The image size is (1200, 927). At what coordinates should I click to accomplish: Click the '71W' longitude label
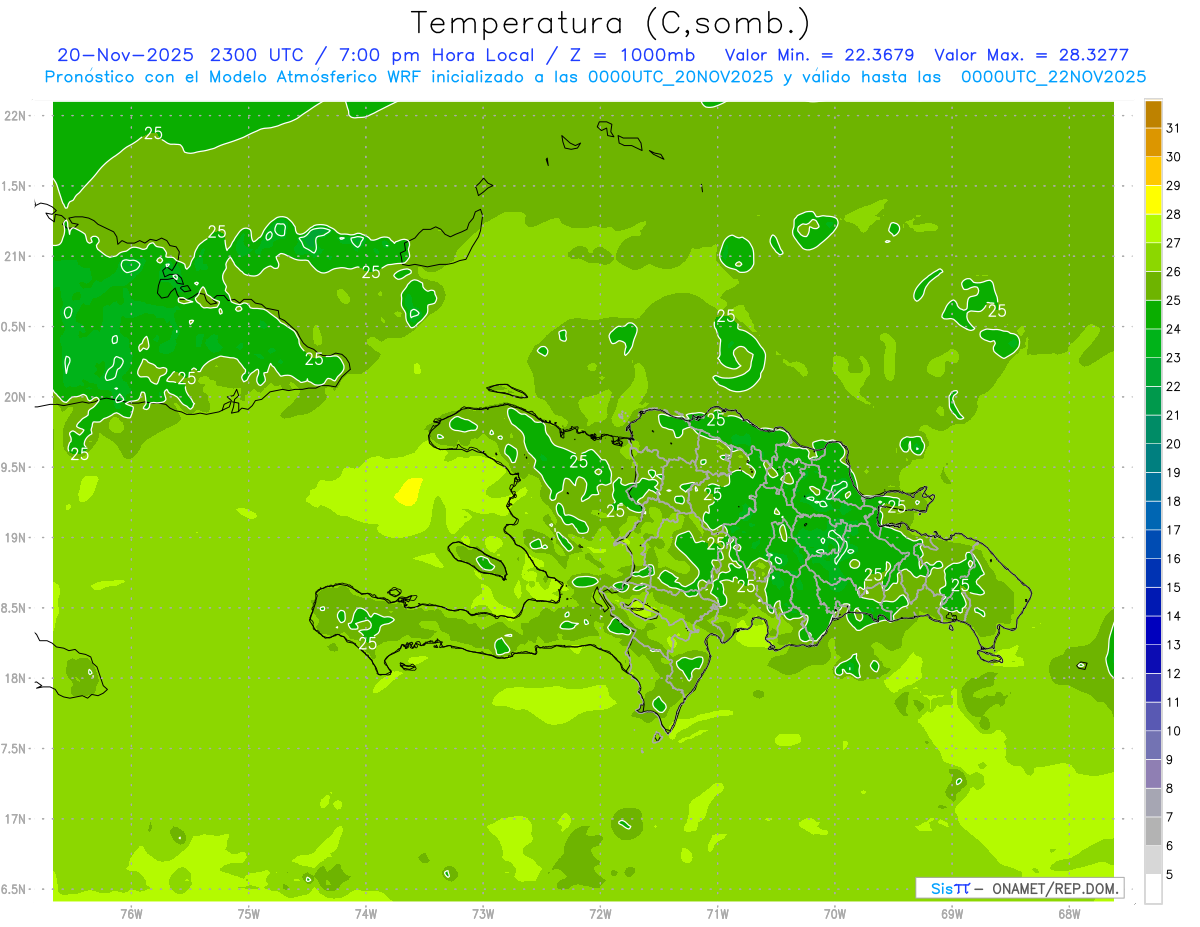click(717, 914)
